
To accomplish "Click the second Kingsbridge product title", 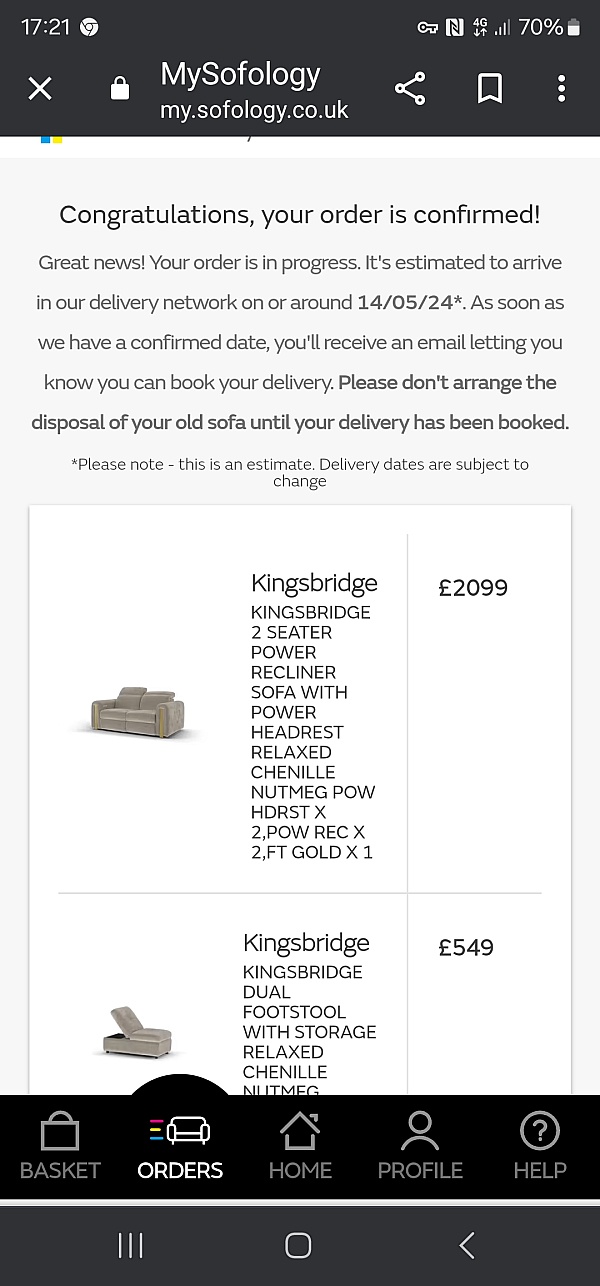I will point(306,943).
